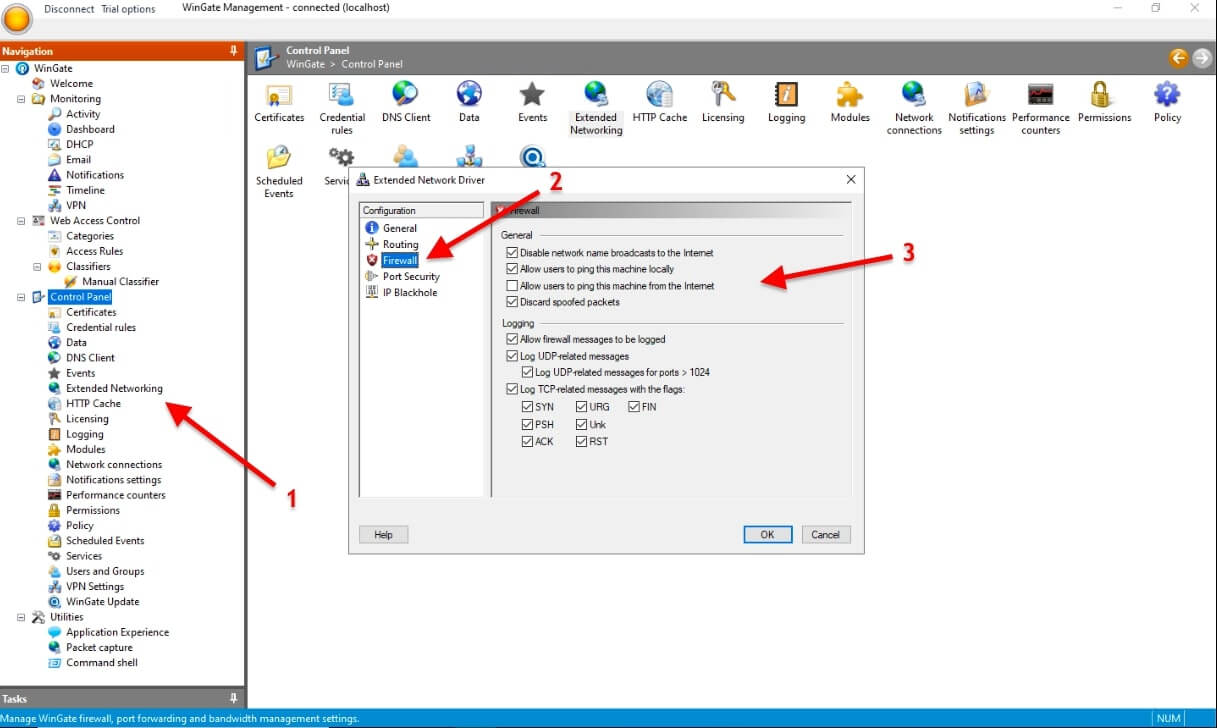Open WinGate Update in navigation tree

point(102,601)
